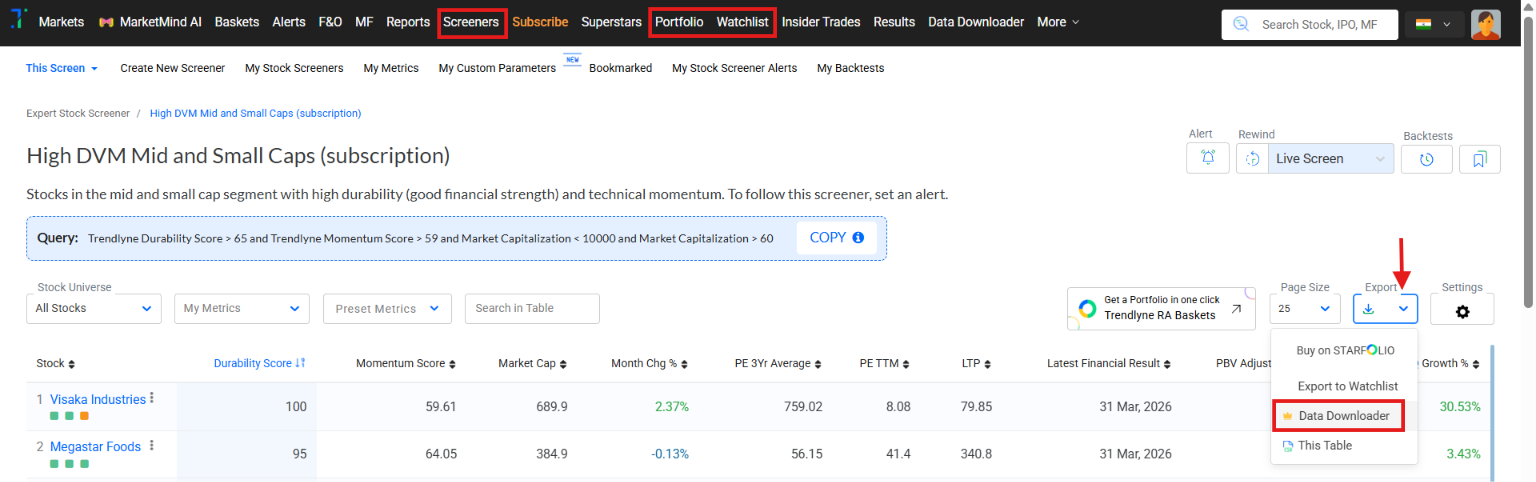Image resolution: width=1536 pixels, height=482 pixels.
Task: Click the Rewind clock icon beside Live Screen
Action: click(x=1252, y=158)
